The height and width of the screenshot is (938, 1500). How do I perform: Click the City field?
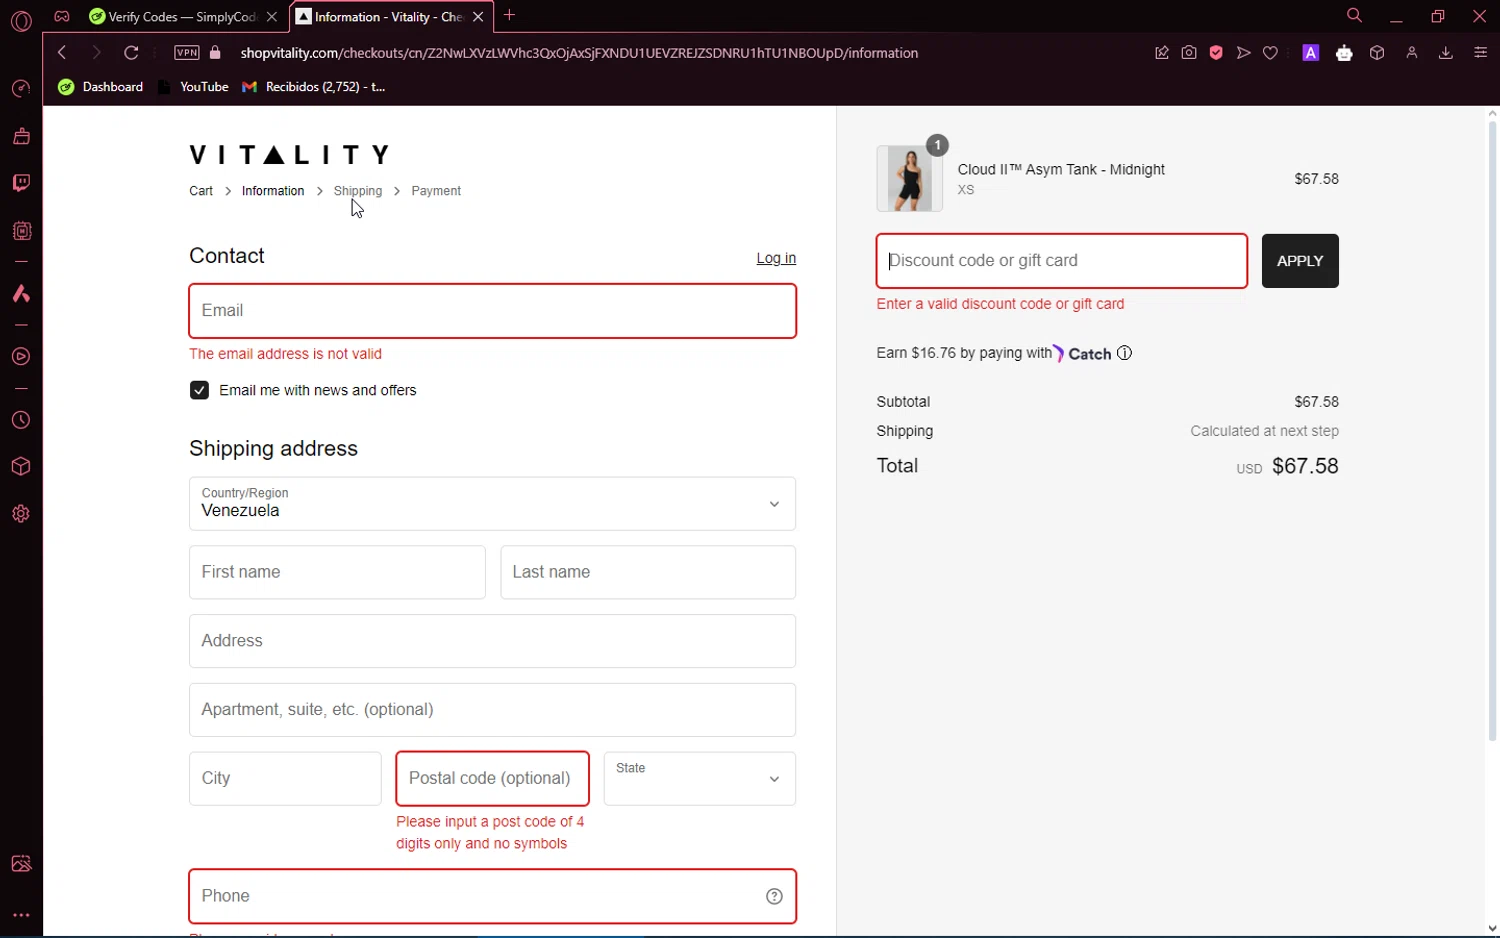tap(285, 779)
